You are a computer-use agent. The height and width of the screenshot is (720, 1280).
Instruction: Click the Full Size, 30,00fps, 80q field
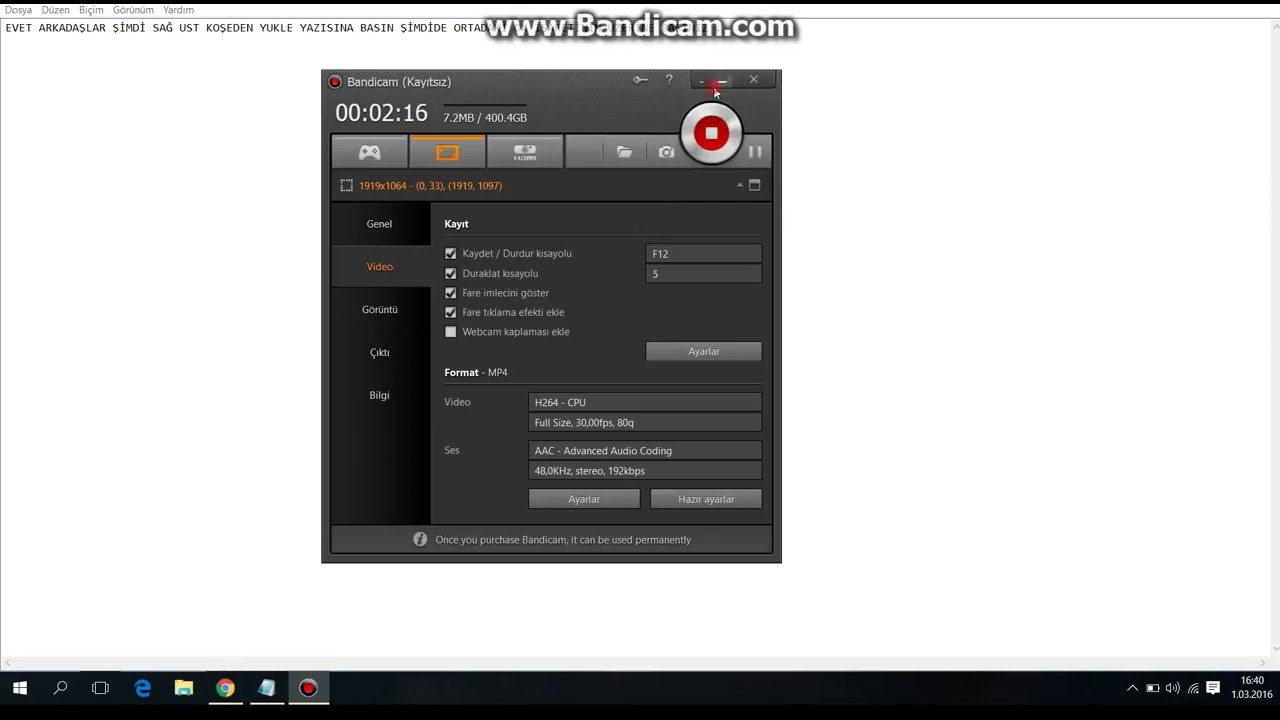(x=645, y=422)
